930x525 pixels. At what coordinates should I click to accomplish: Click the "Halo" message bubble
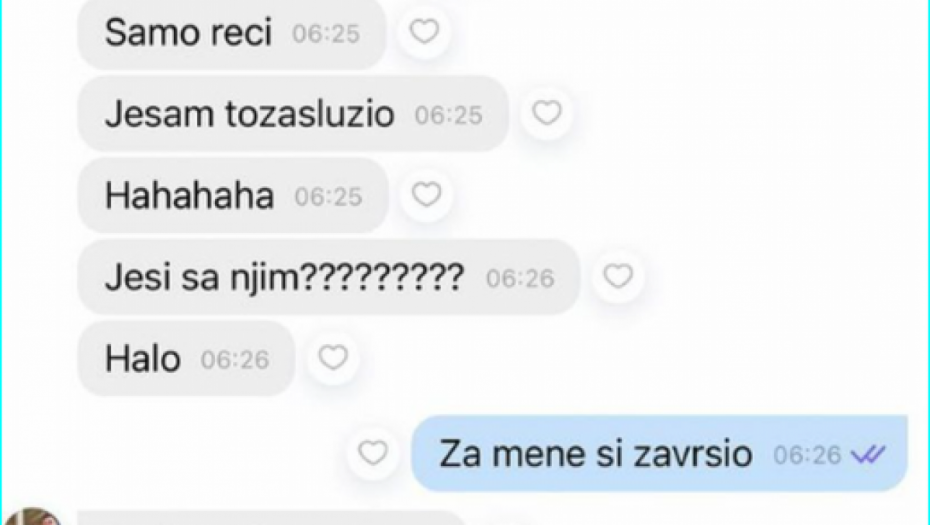coord(186,358)
